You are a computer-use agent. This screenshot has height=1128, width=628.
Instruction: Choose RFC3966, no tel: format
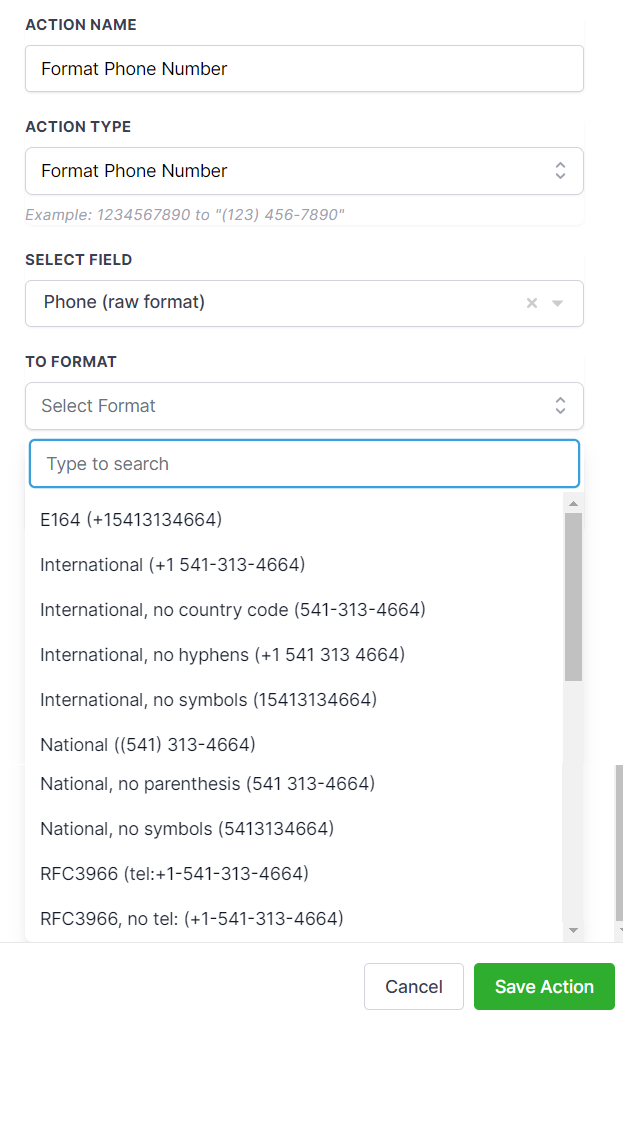pos(293,919)
